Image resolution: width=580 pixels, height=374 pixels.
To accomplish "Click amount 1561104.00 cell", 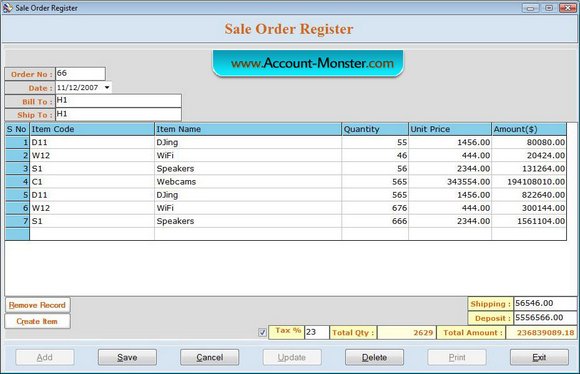I will [529, 221].
